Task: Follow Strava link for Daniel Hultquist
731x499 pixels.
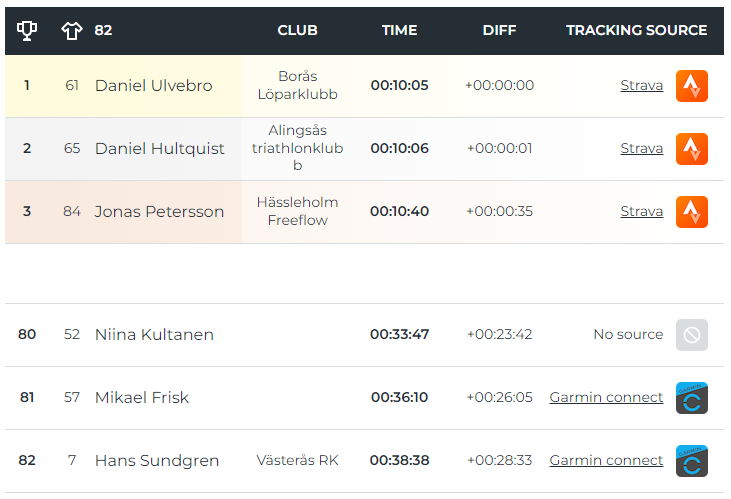Action: pyautogui.click(x=641, y=148)
